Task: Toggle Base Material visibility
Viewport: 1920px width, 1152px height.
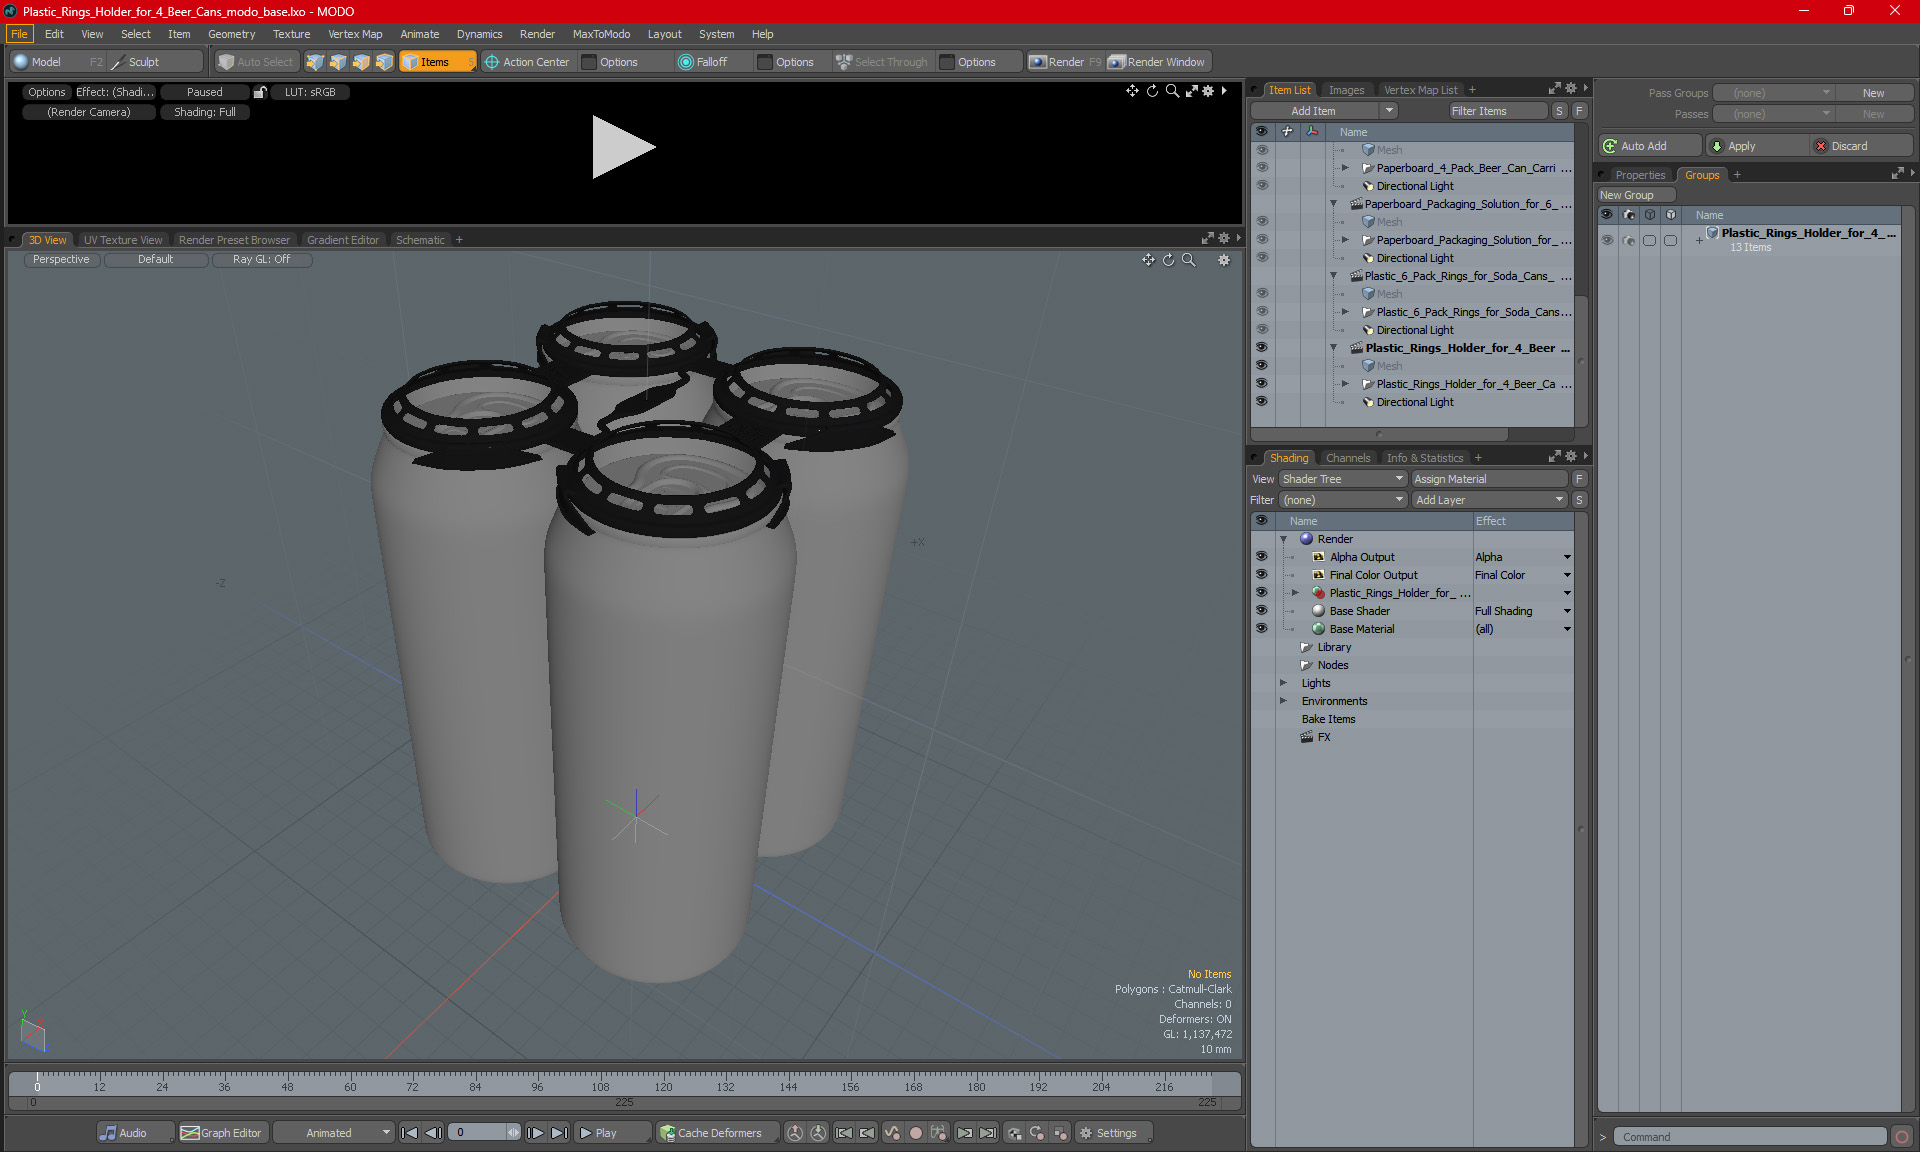Action: click(1261, 628)
